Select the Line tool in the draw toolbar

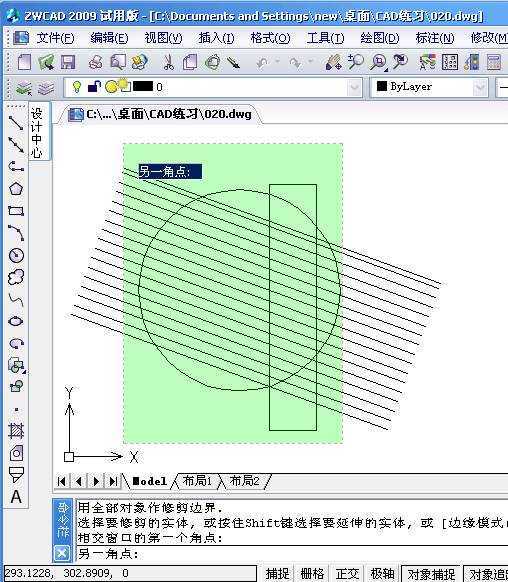(x=16, y=122)
